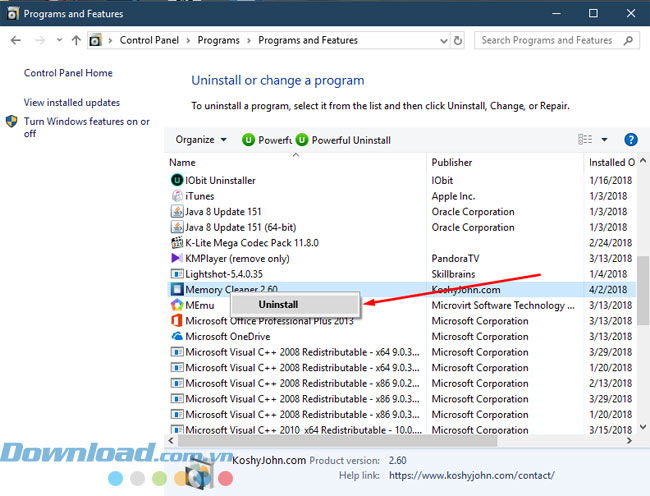The image size is (650, 496).
Task: Click the horizontal scrollbar thumb
Action: (x=337, y=440)
